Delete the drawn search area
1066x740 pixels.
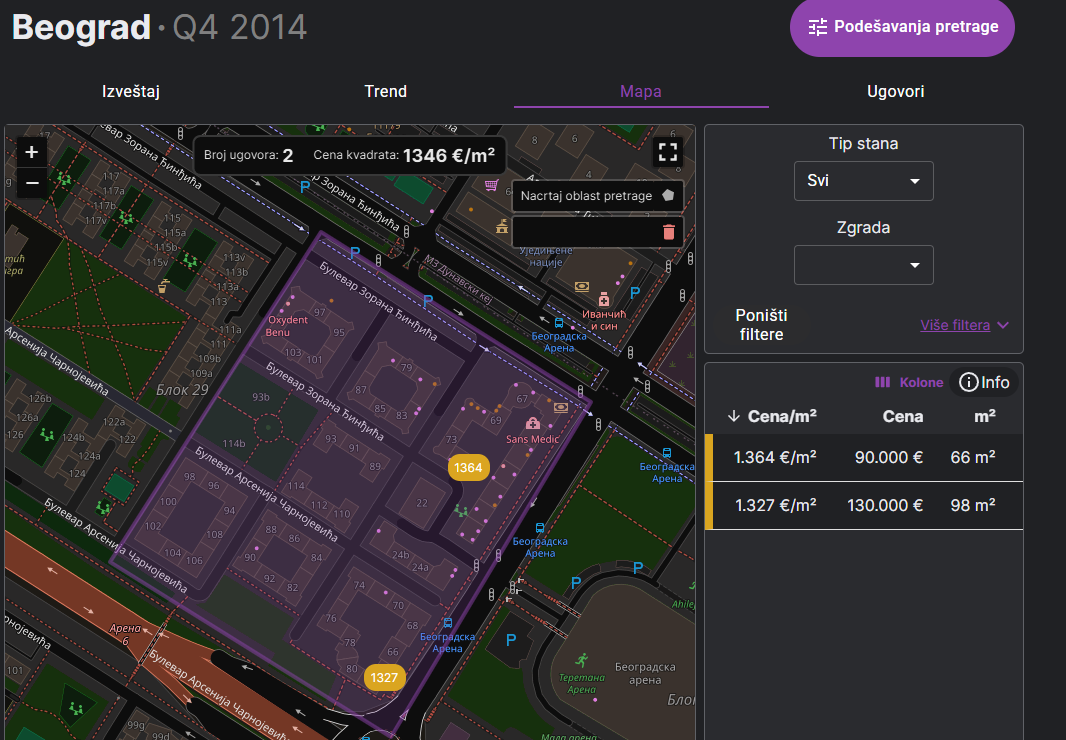(x=669, y=232)
